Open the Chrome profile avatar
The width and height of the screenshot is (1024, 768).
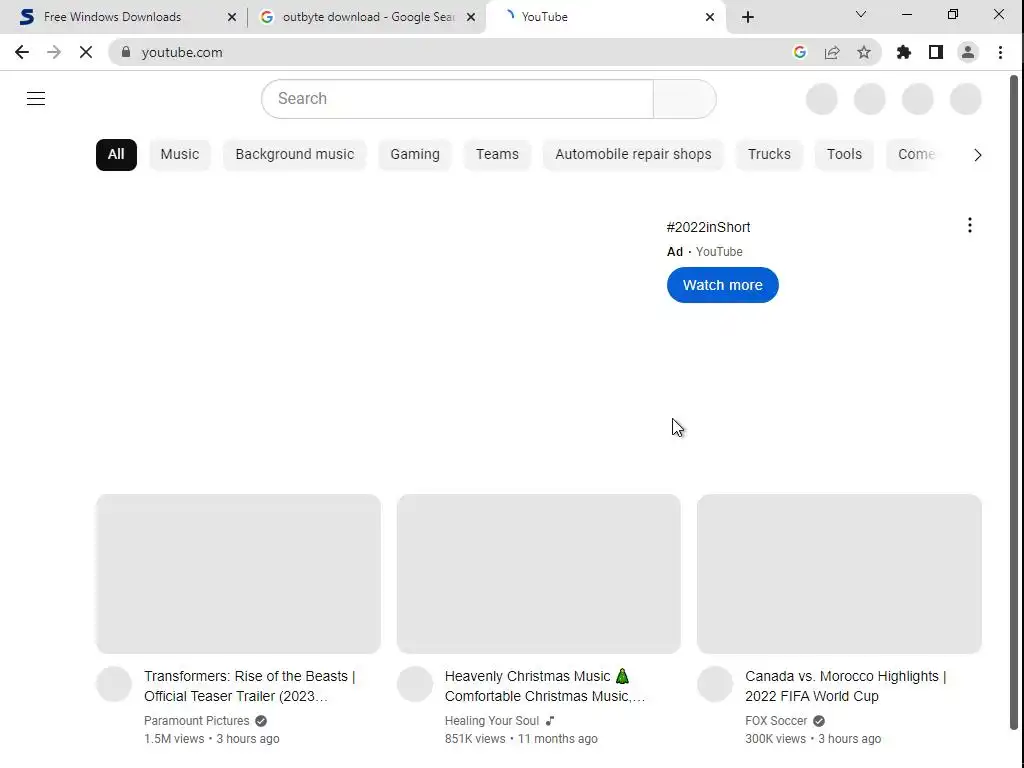[x=968, y=52]
